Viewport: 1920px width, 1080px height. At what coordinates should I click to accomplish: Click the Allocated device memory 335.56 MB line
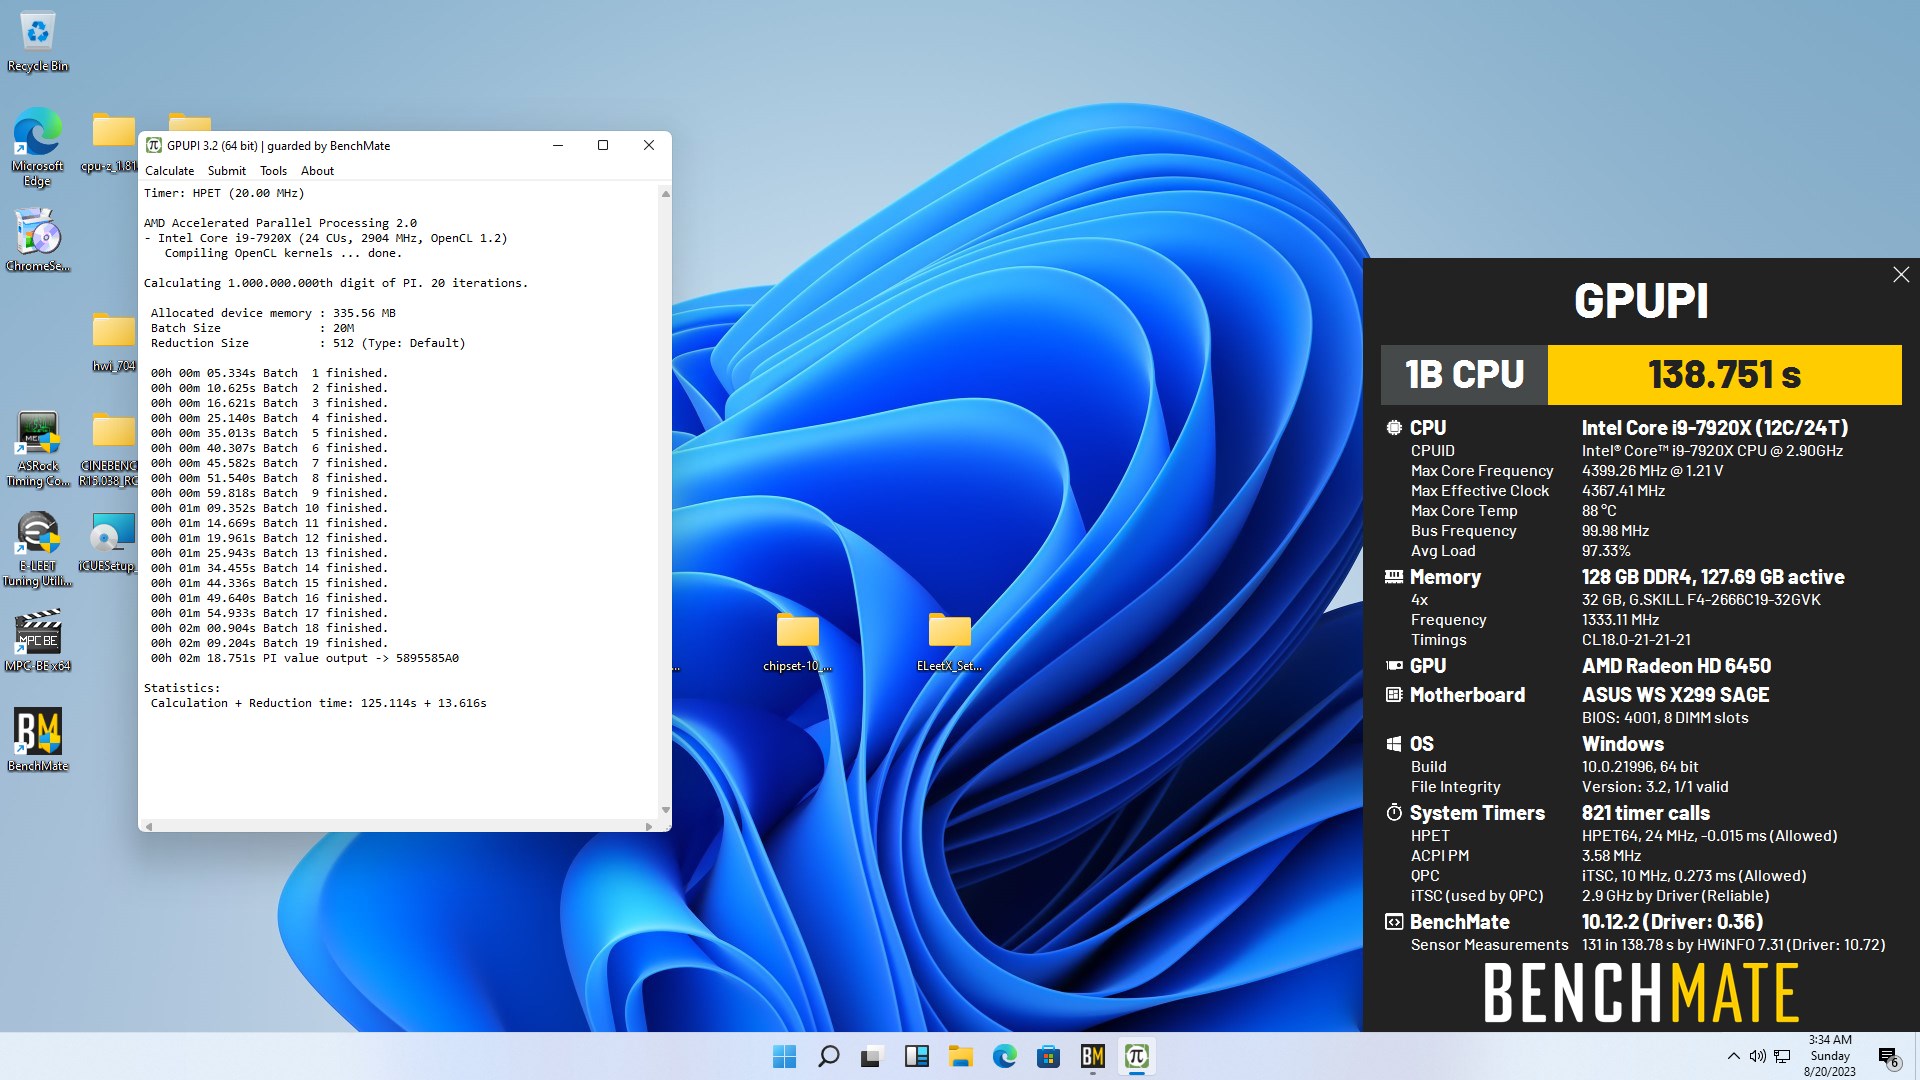[273, 313]
